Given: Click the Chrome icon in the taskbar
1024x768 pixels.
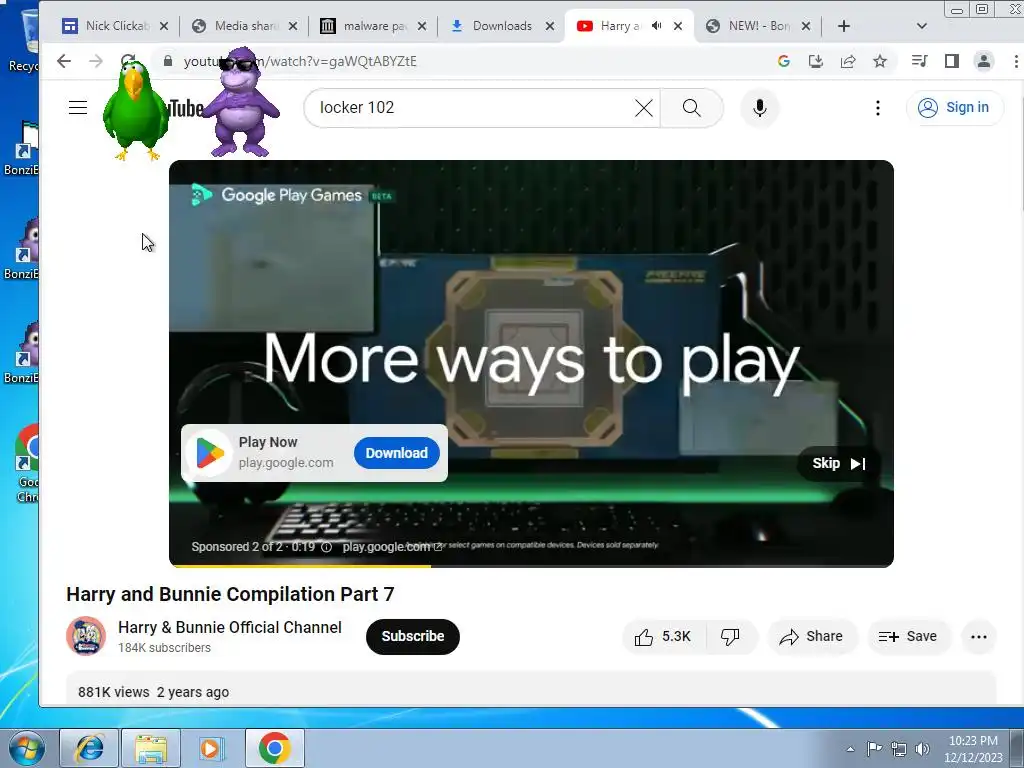Looking at the screenshot, I should click(x=274, y=748).
